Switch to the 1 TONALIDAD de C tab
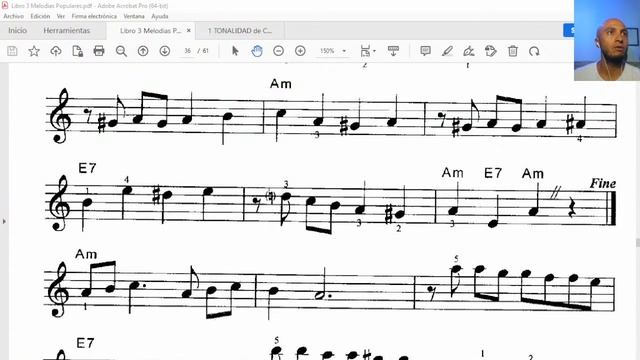The height and width of the screenshot is (360, 640). [240, 31]
